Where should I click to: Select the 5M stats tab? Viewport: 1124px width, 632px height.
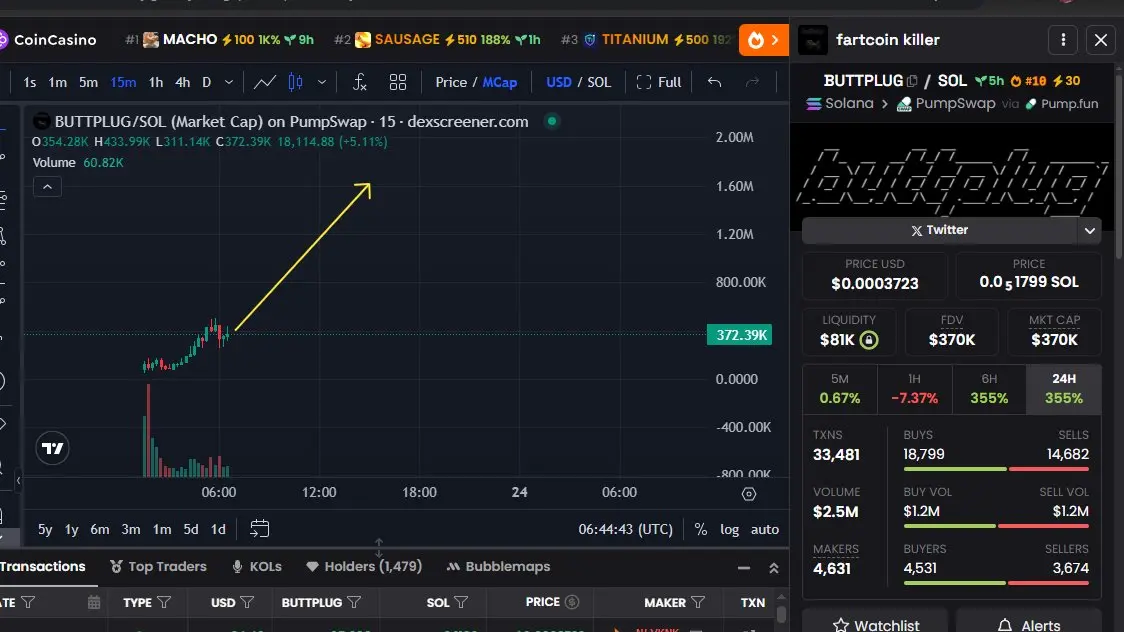tap(839, 389)
